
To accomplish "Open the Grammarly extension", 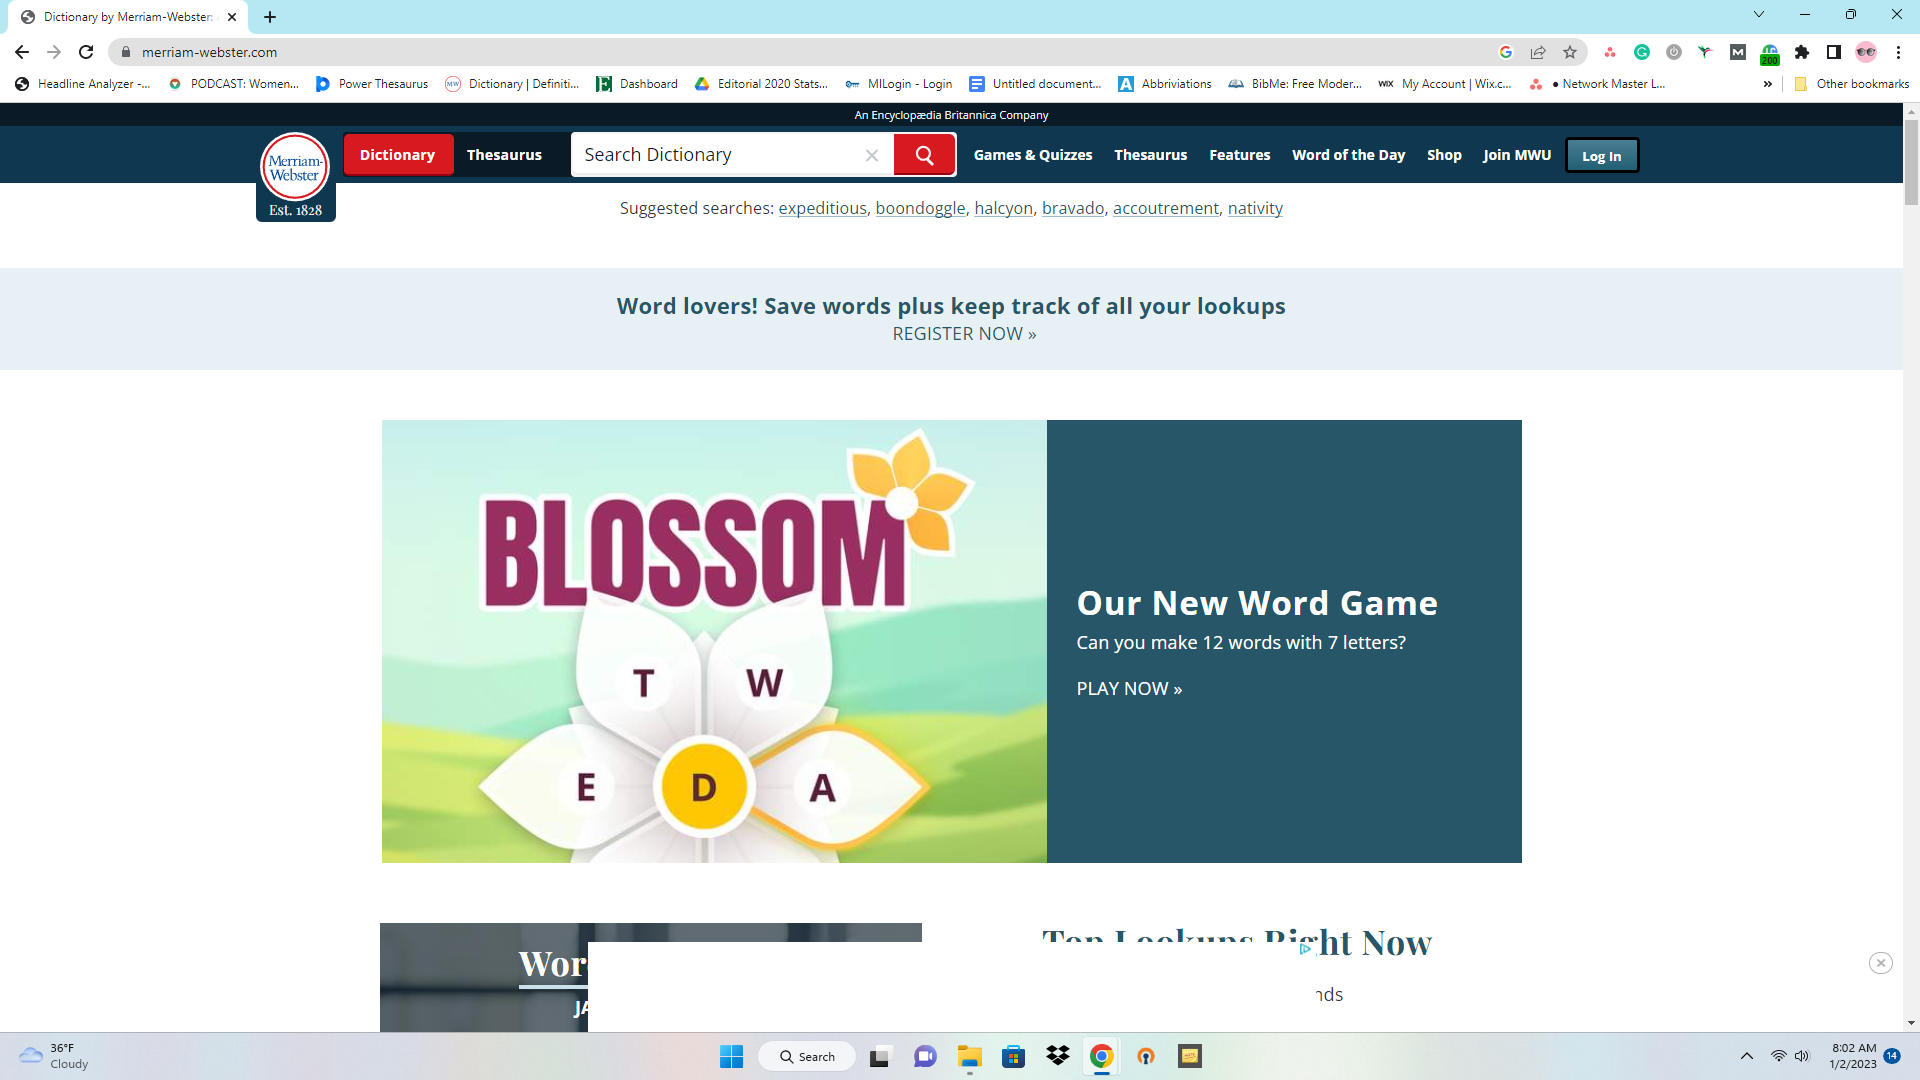I will pyautogui.click(x=1642, y=52).
